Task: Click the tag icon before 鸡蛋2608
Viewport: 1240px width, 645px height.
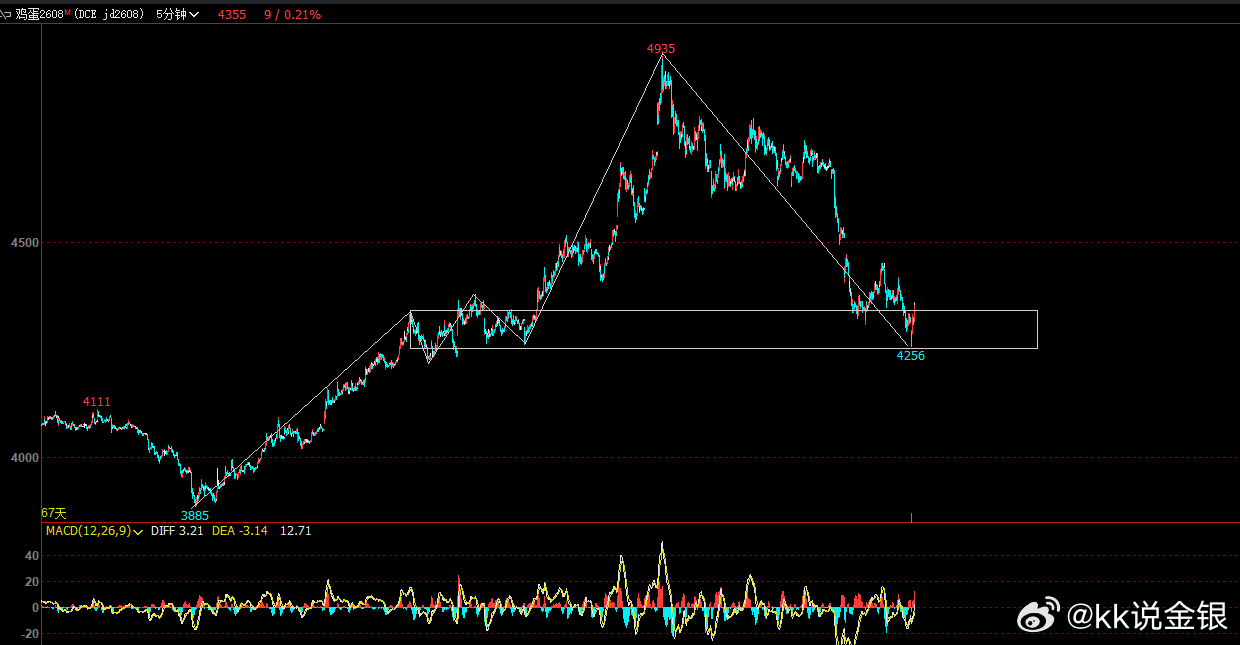Action: coord(6,15)
